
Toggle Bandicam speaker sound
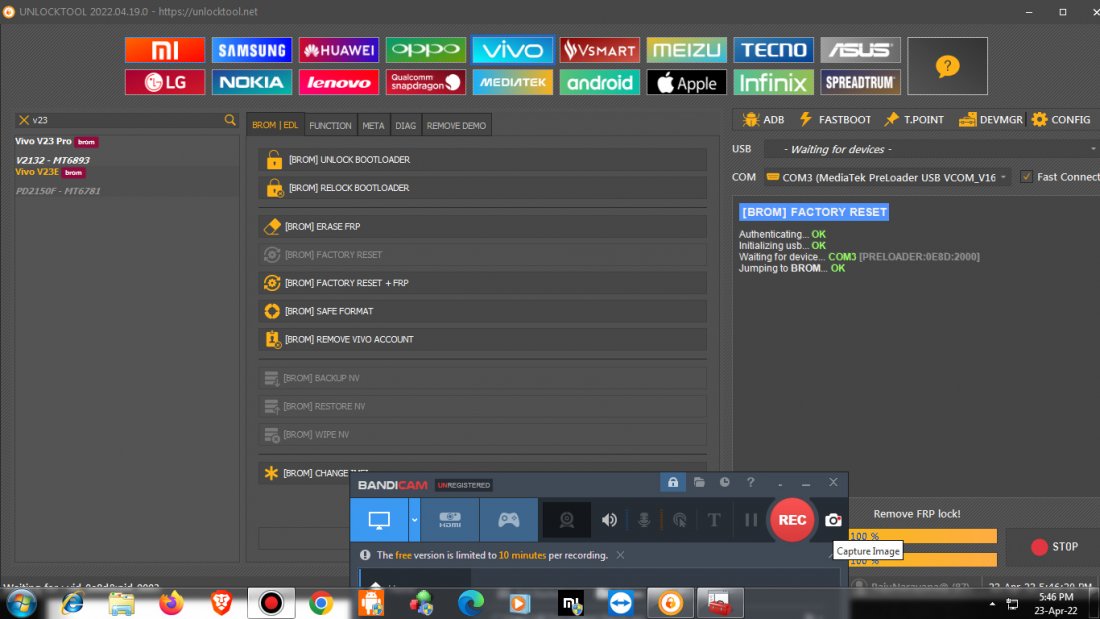point(609,520)
